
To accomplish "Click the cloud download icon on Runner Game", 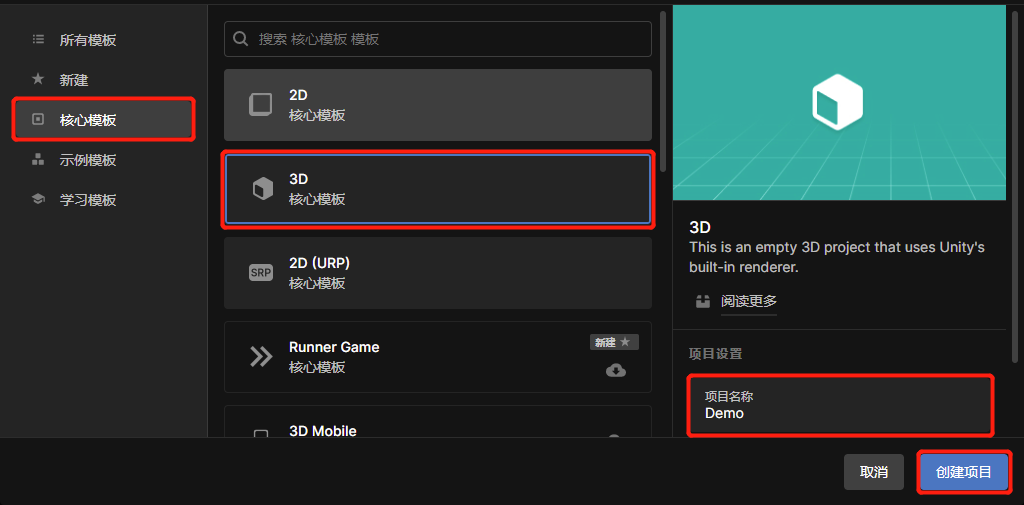I will click(x=616, y=371).
